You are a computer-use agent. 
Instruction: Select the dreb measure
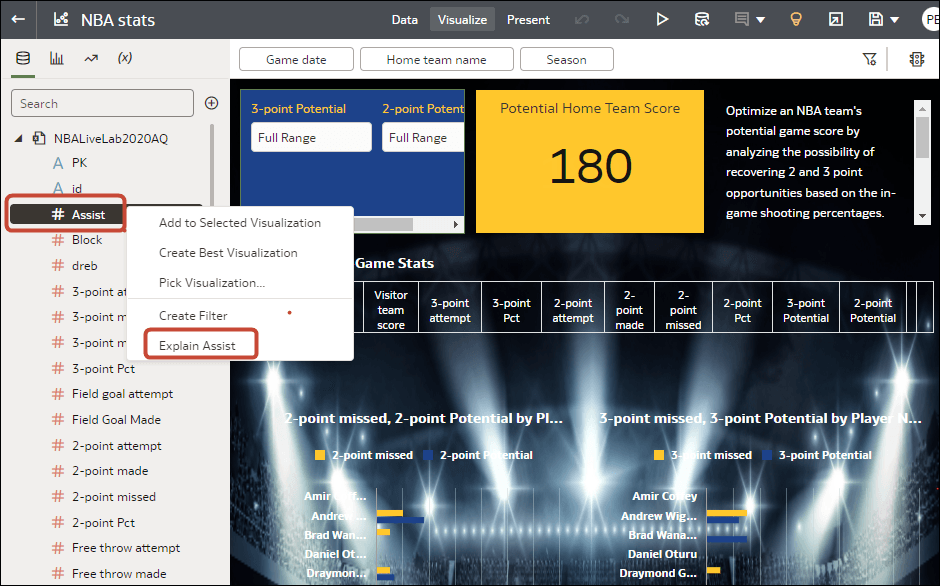click(x=85, y=266)
